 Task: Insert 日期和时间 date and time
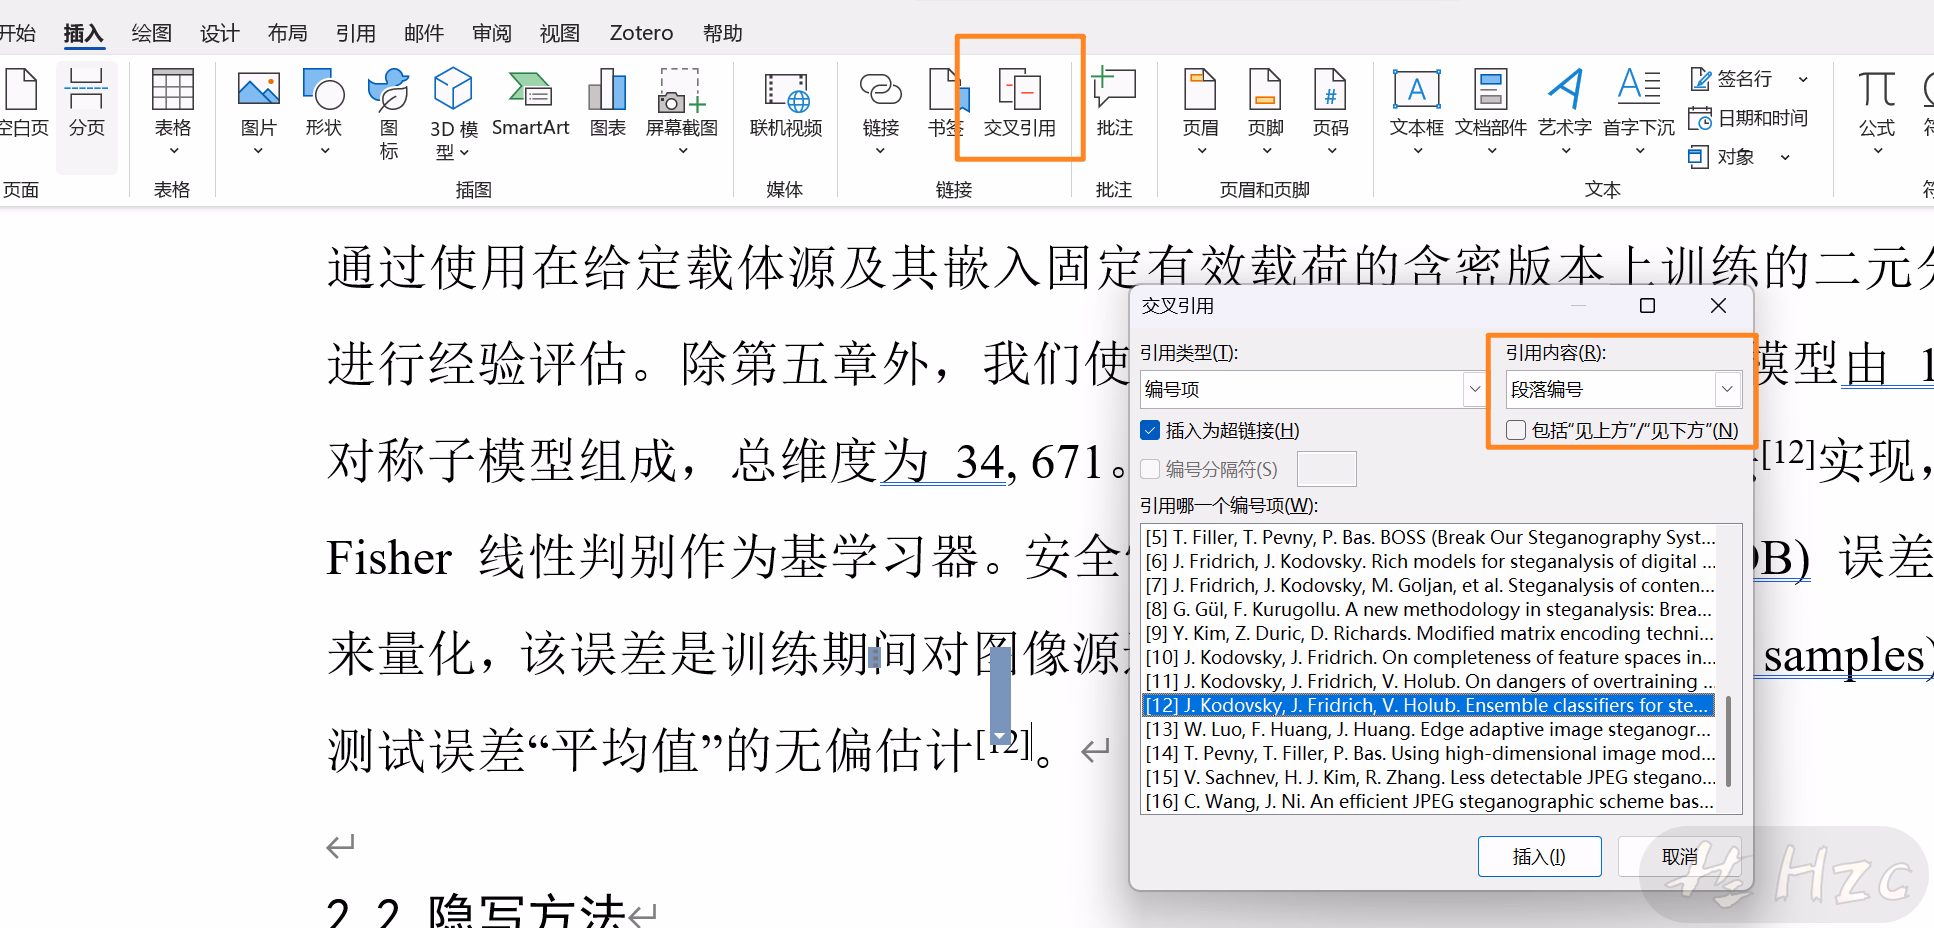[x=1748, y=118]
